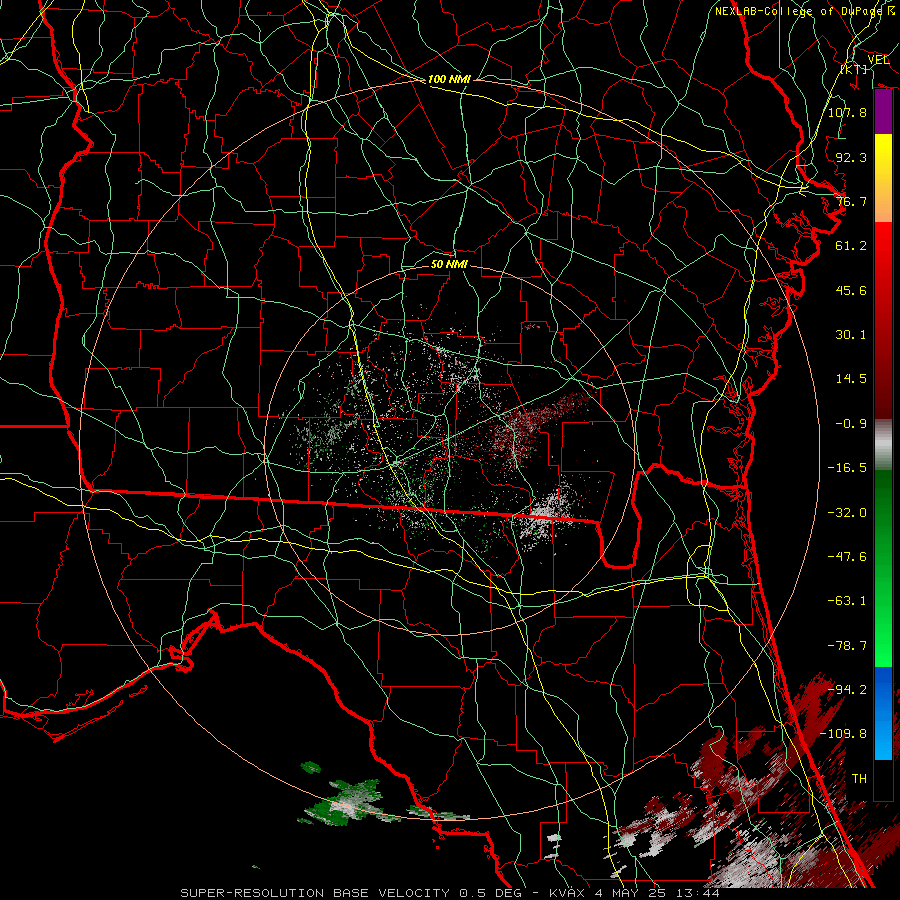900x900 pixels.
Task: Pick the blue segment of the color bar
Action: pyautogui.click(x=883, y=712)
